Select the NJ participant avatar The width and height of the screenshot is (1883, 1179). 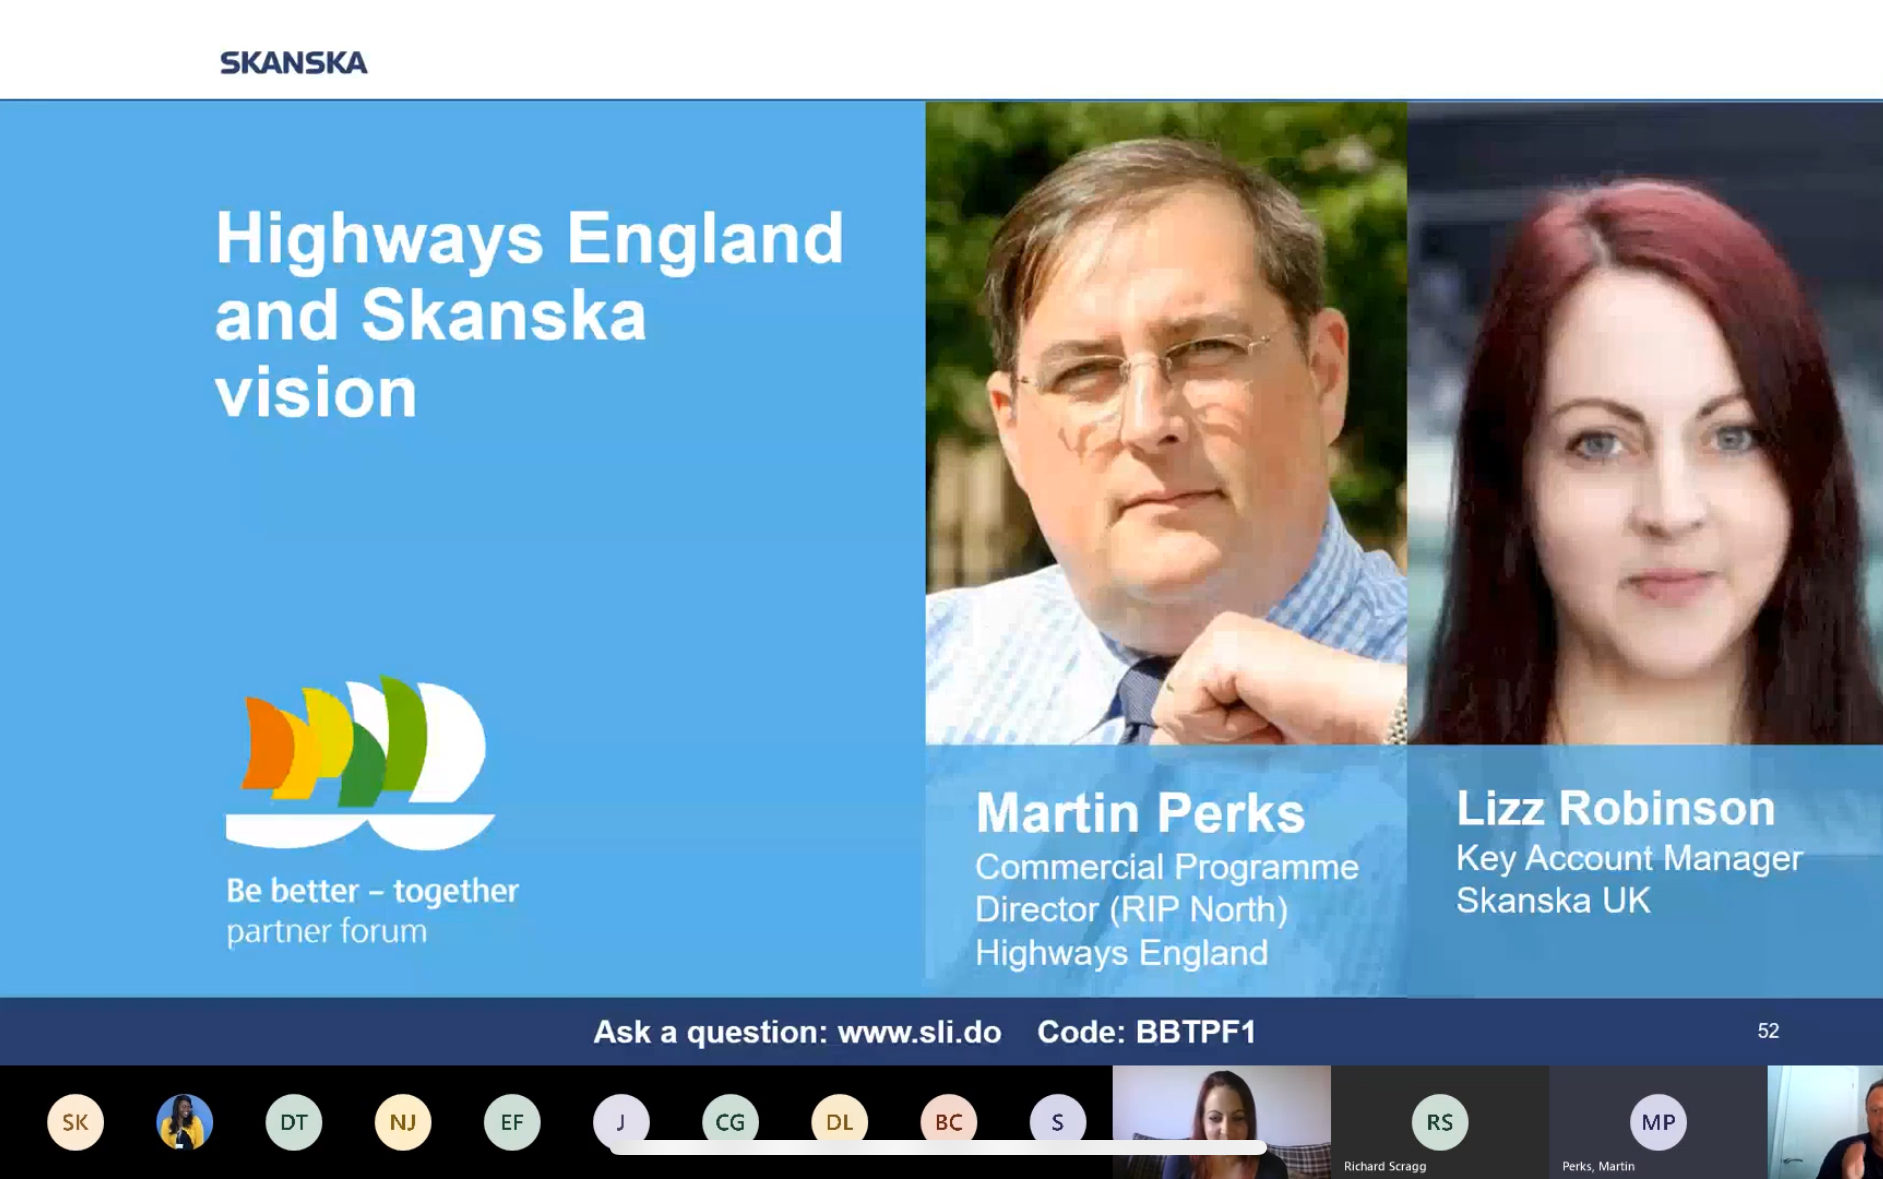click(402, 1122)
